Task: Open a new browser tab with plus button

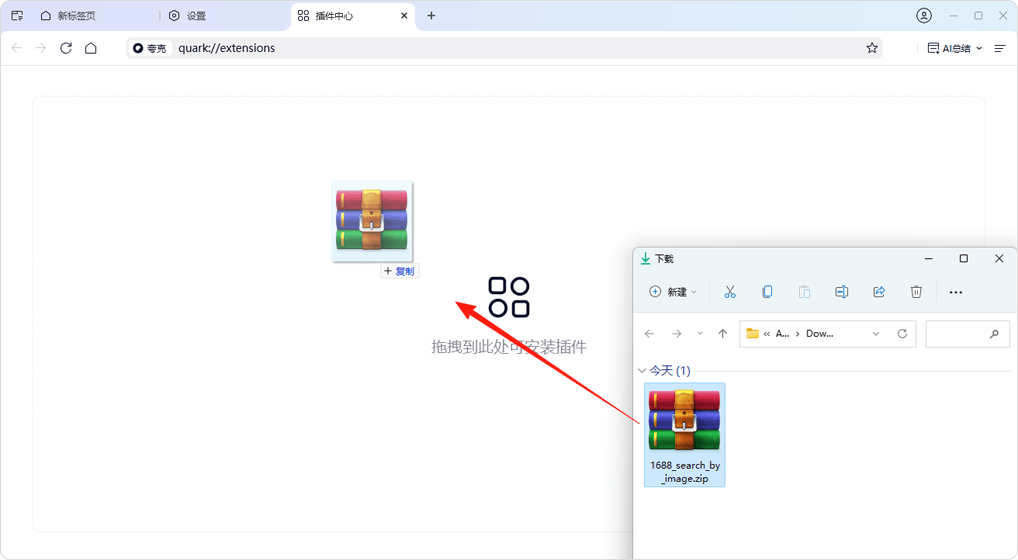Action: click(x=431, y=16)
